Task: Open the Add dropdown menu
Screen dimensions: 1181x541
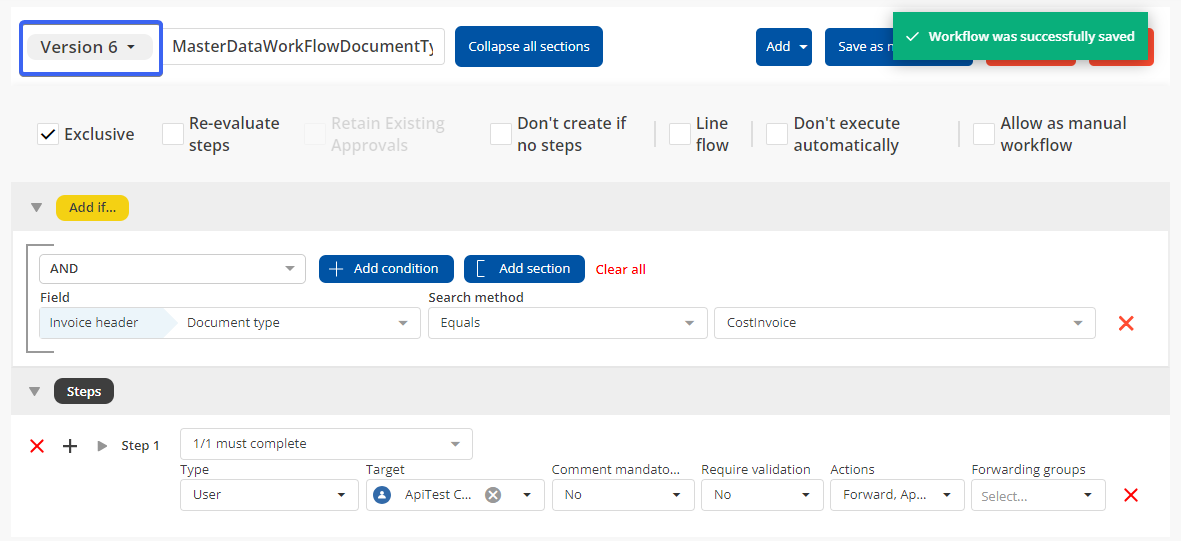Action: click(x=783, y=47)
